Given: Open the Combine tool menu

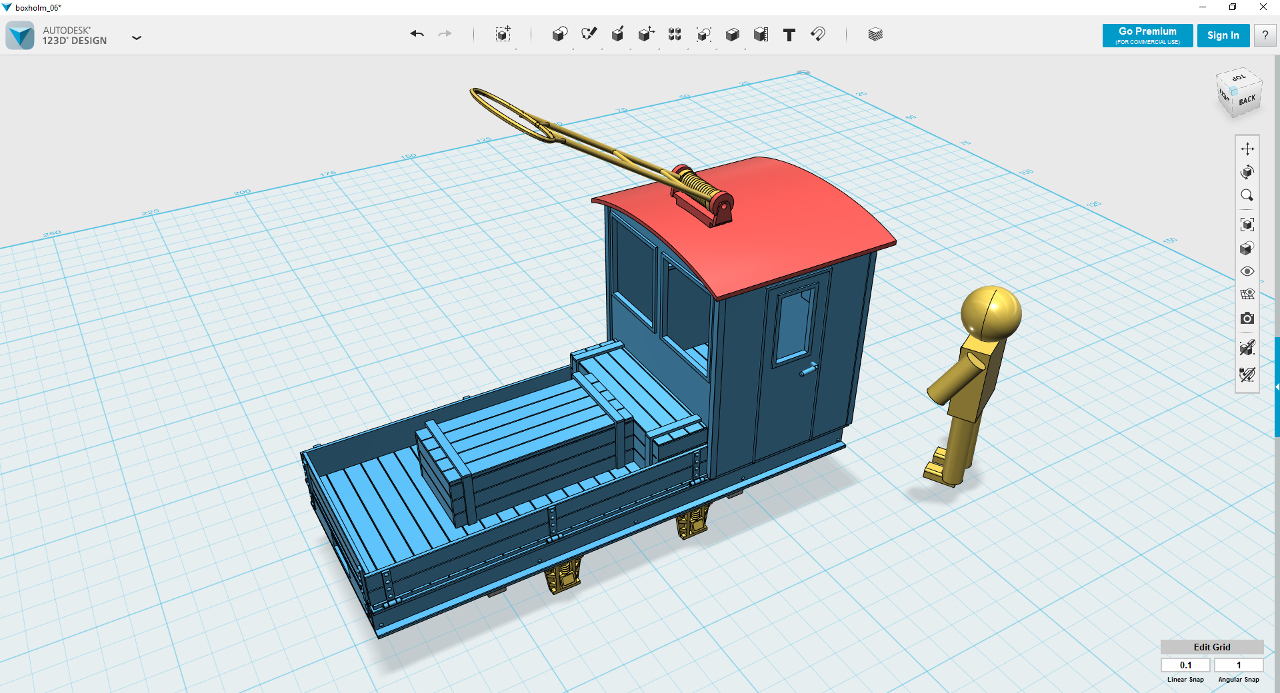Looking at the screenshot, I should coord(732,34).
